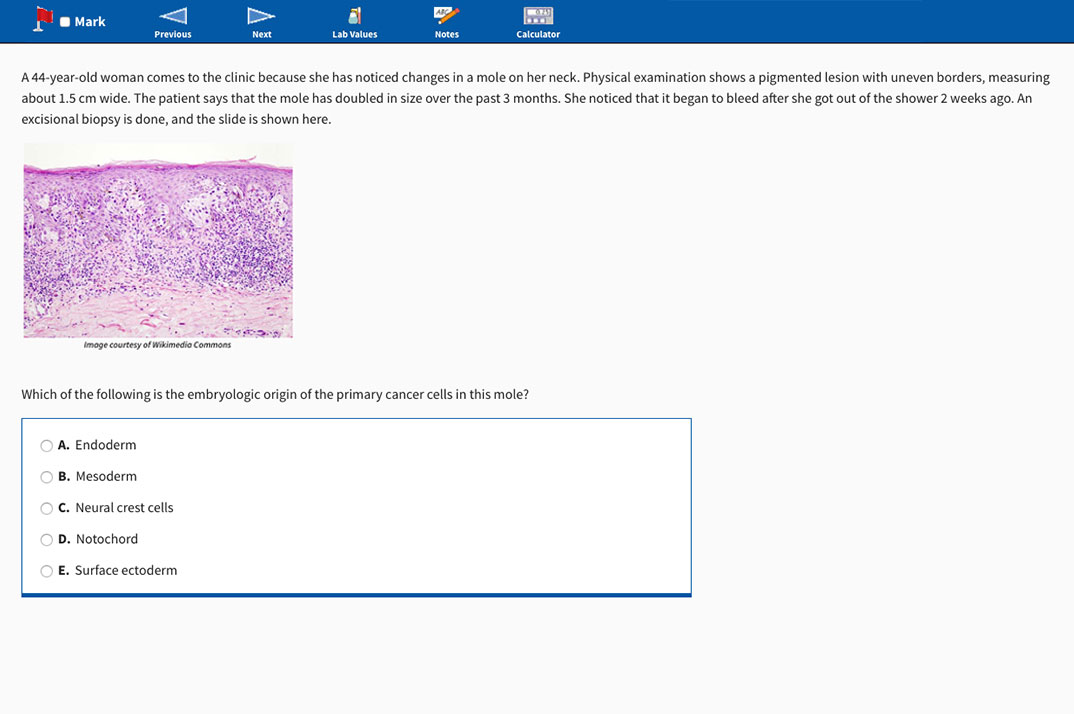Screen dimensions: 1074x714
Task: Click the patient vignette paragraph text
Action: pos(536,98)
